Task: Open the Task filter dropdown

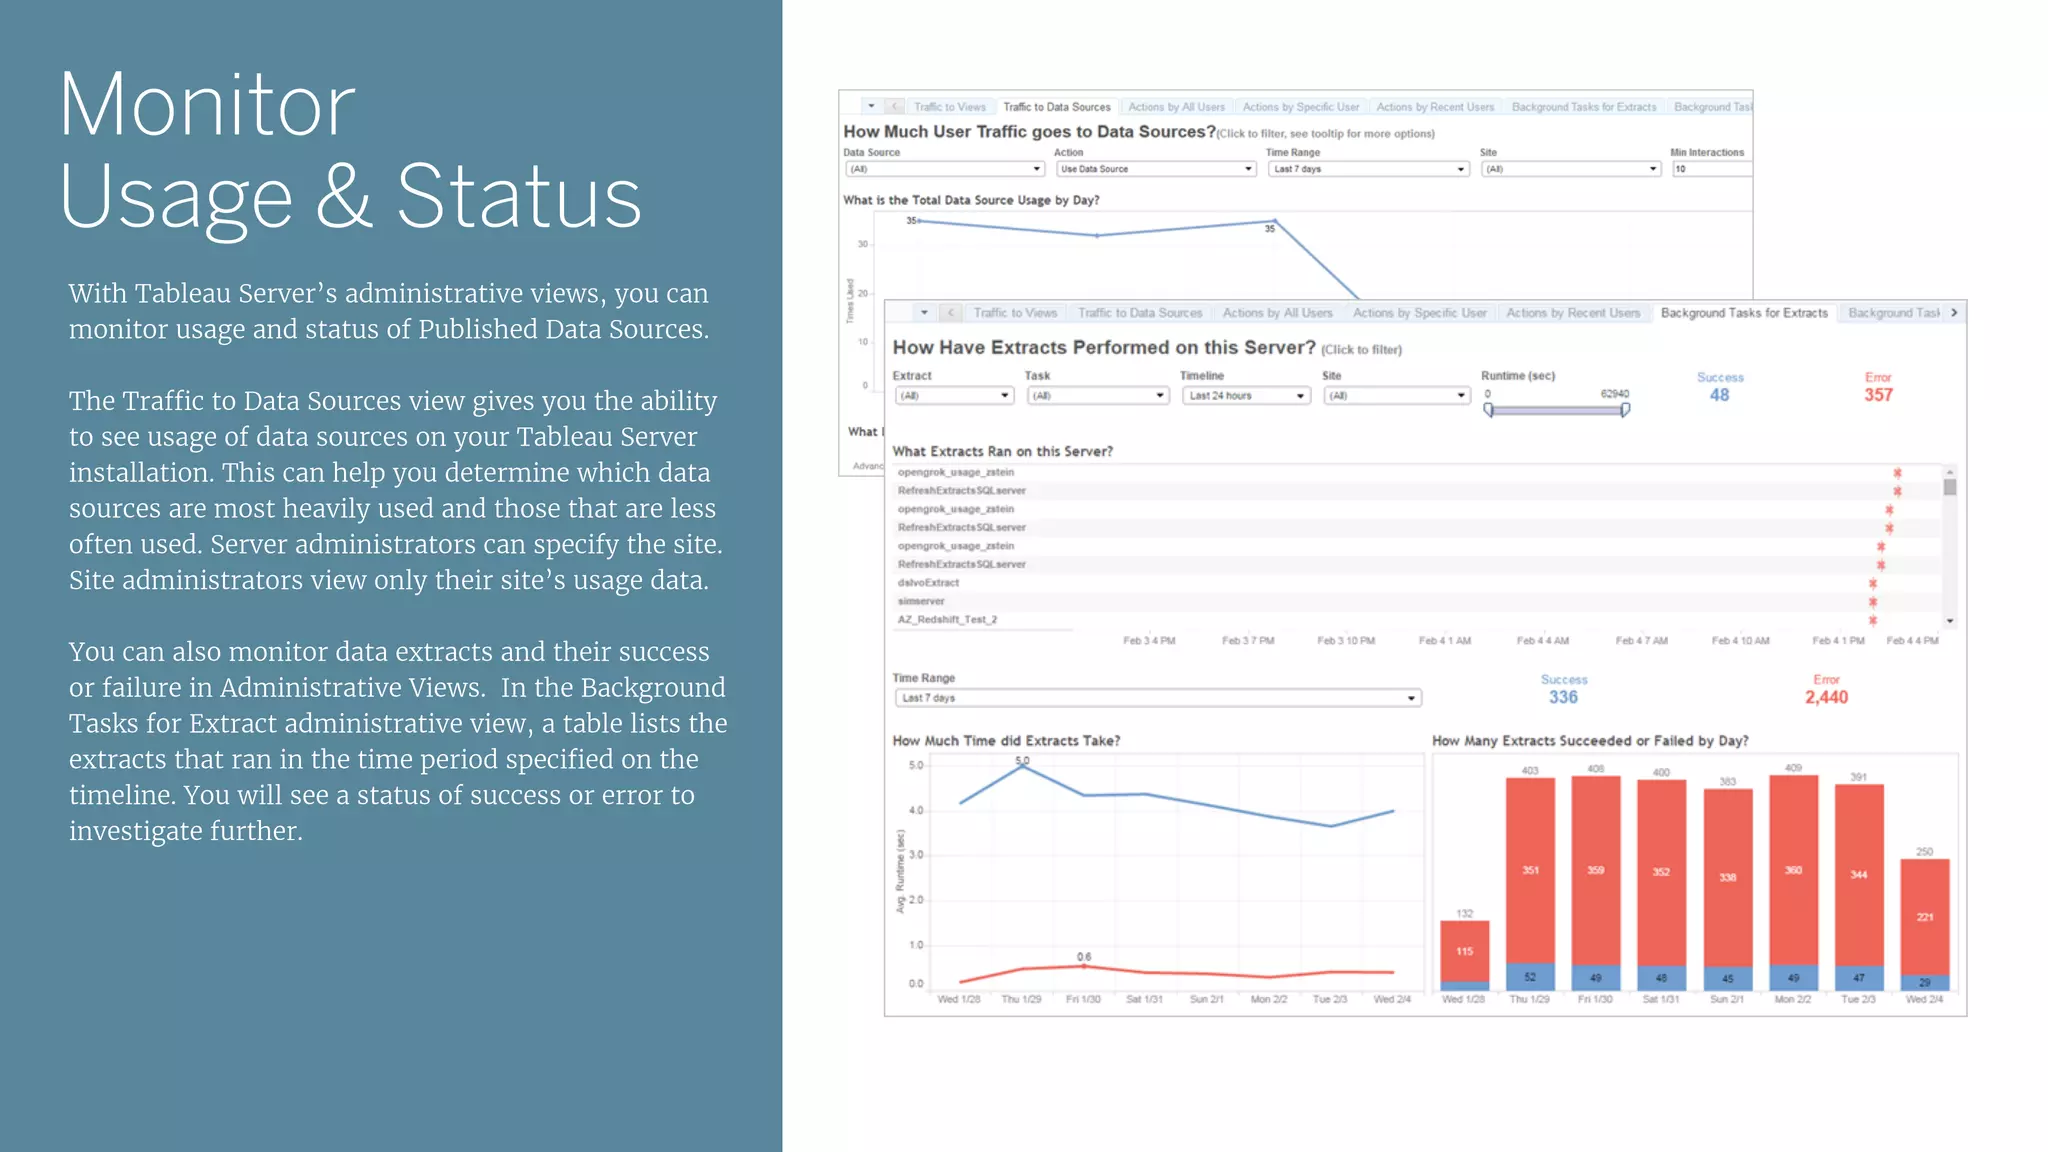Action: (1097, 396)
